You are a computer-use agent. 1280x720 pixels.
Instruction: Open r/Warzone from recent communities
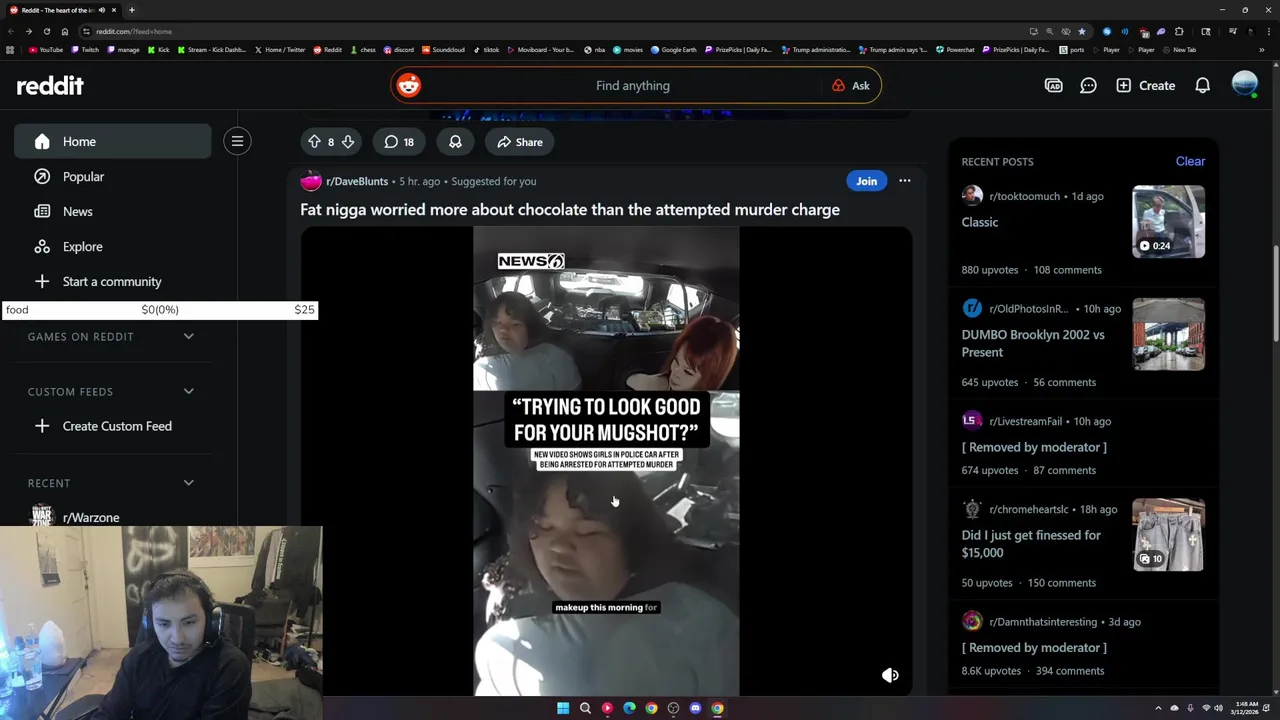[90, 517]
